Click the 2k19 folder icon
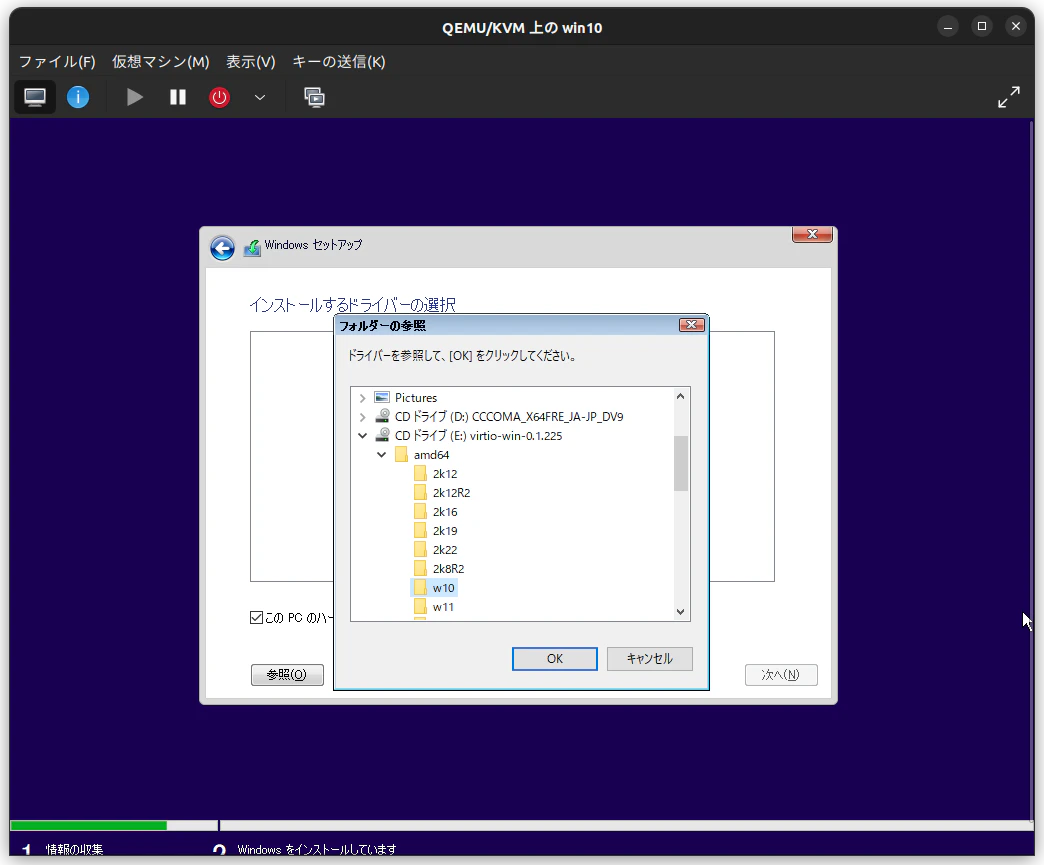The image size is (1044, 865). (420, 531)
